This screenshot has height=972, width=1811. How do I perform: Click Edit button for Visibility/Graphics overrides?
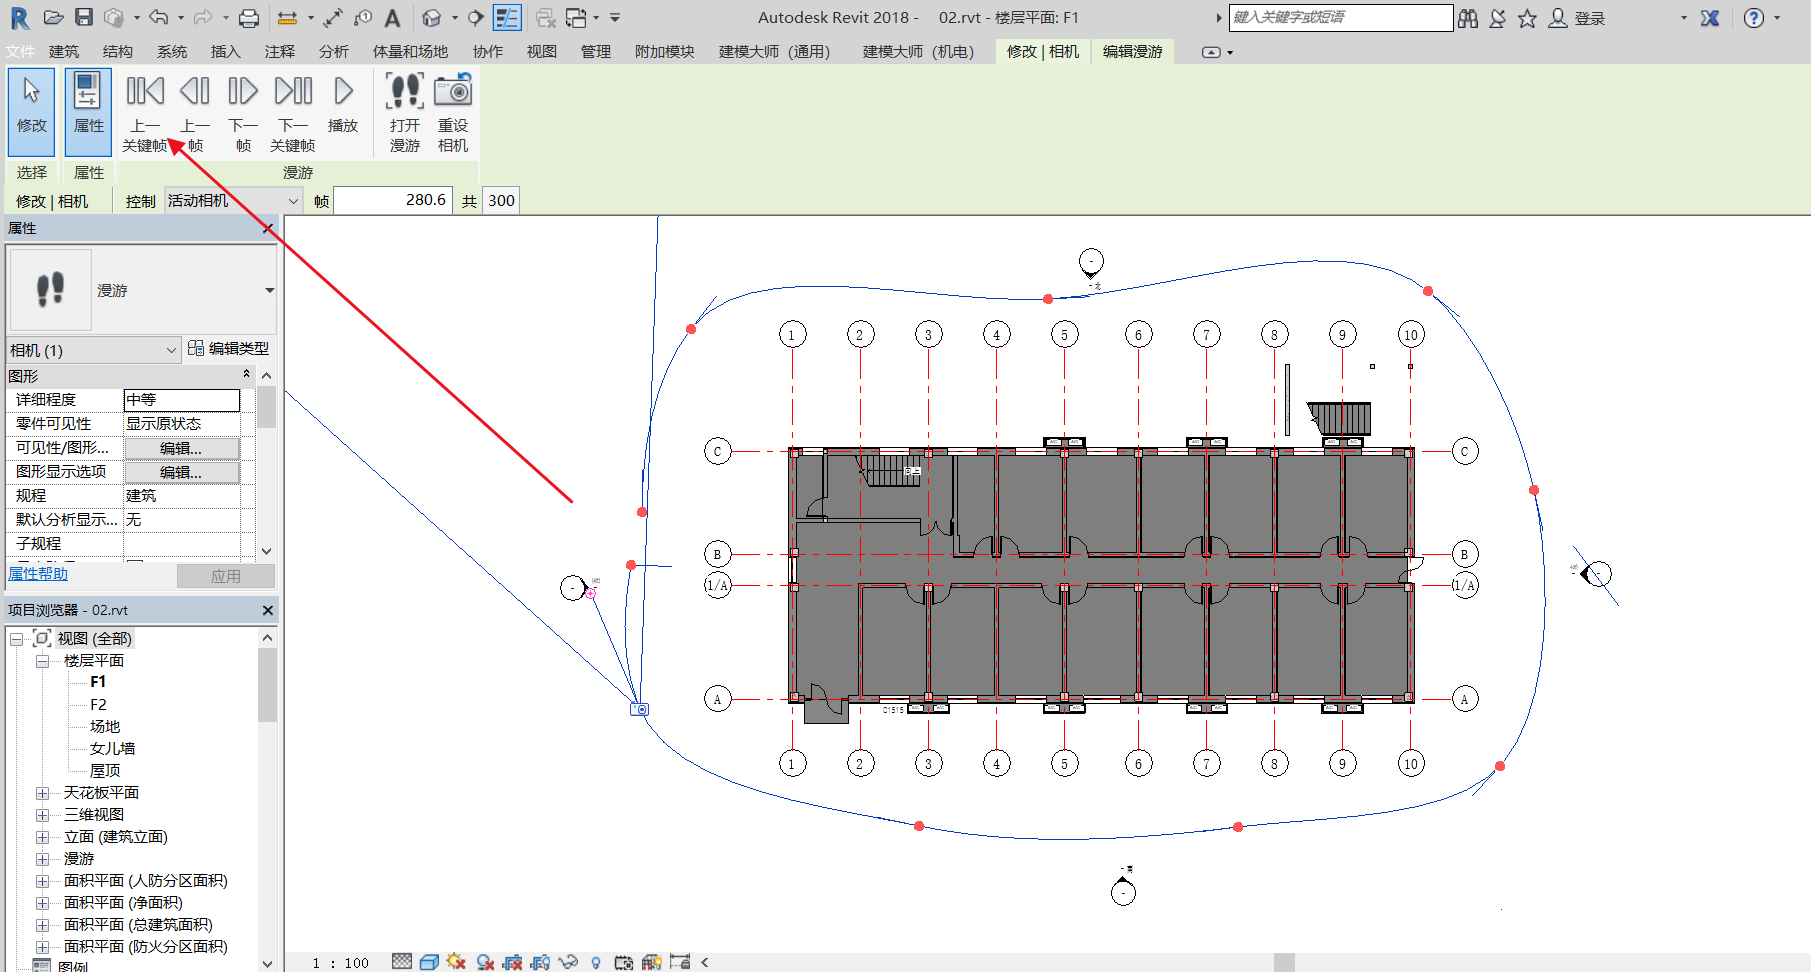pos(181,448)
